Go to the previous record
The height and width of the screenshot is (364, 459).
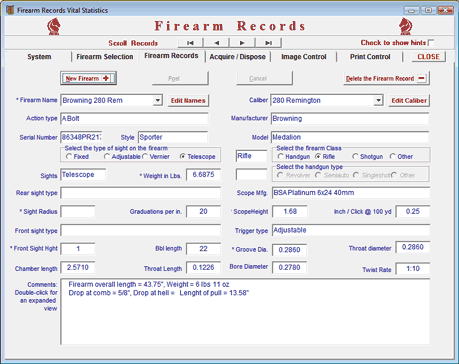tap(217, 43)
